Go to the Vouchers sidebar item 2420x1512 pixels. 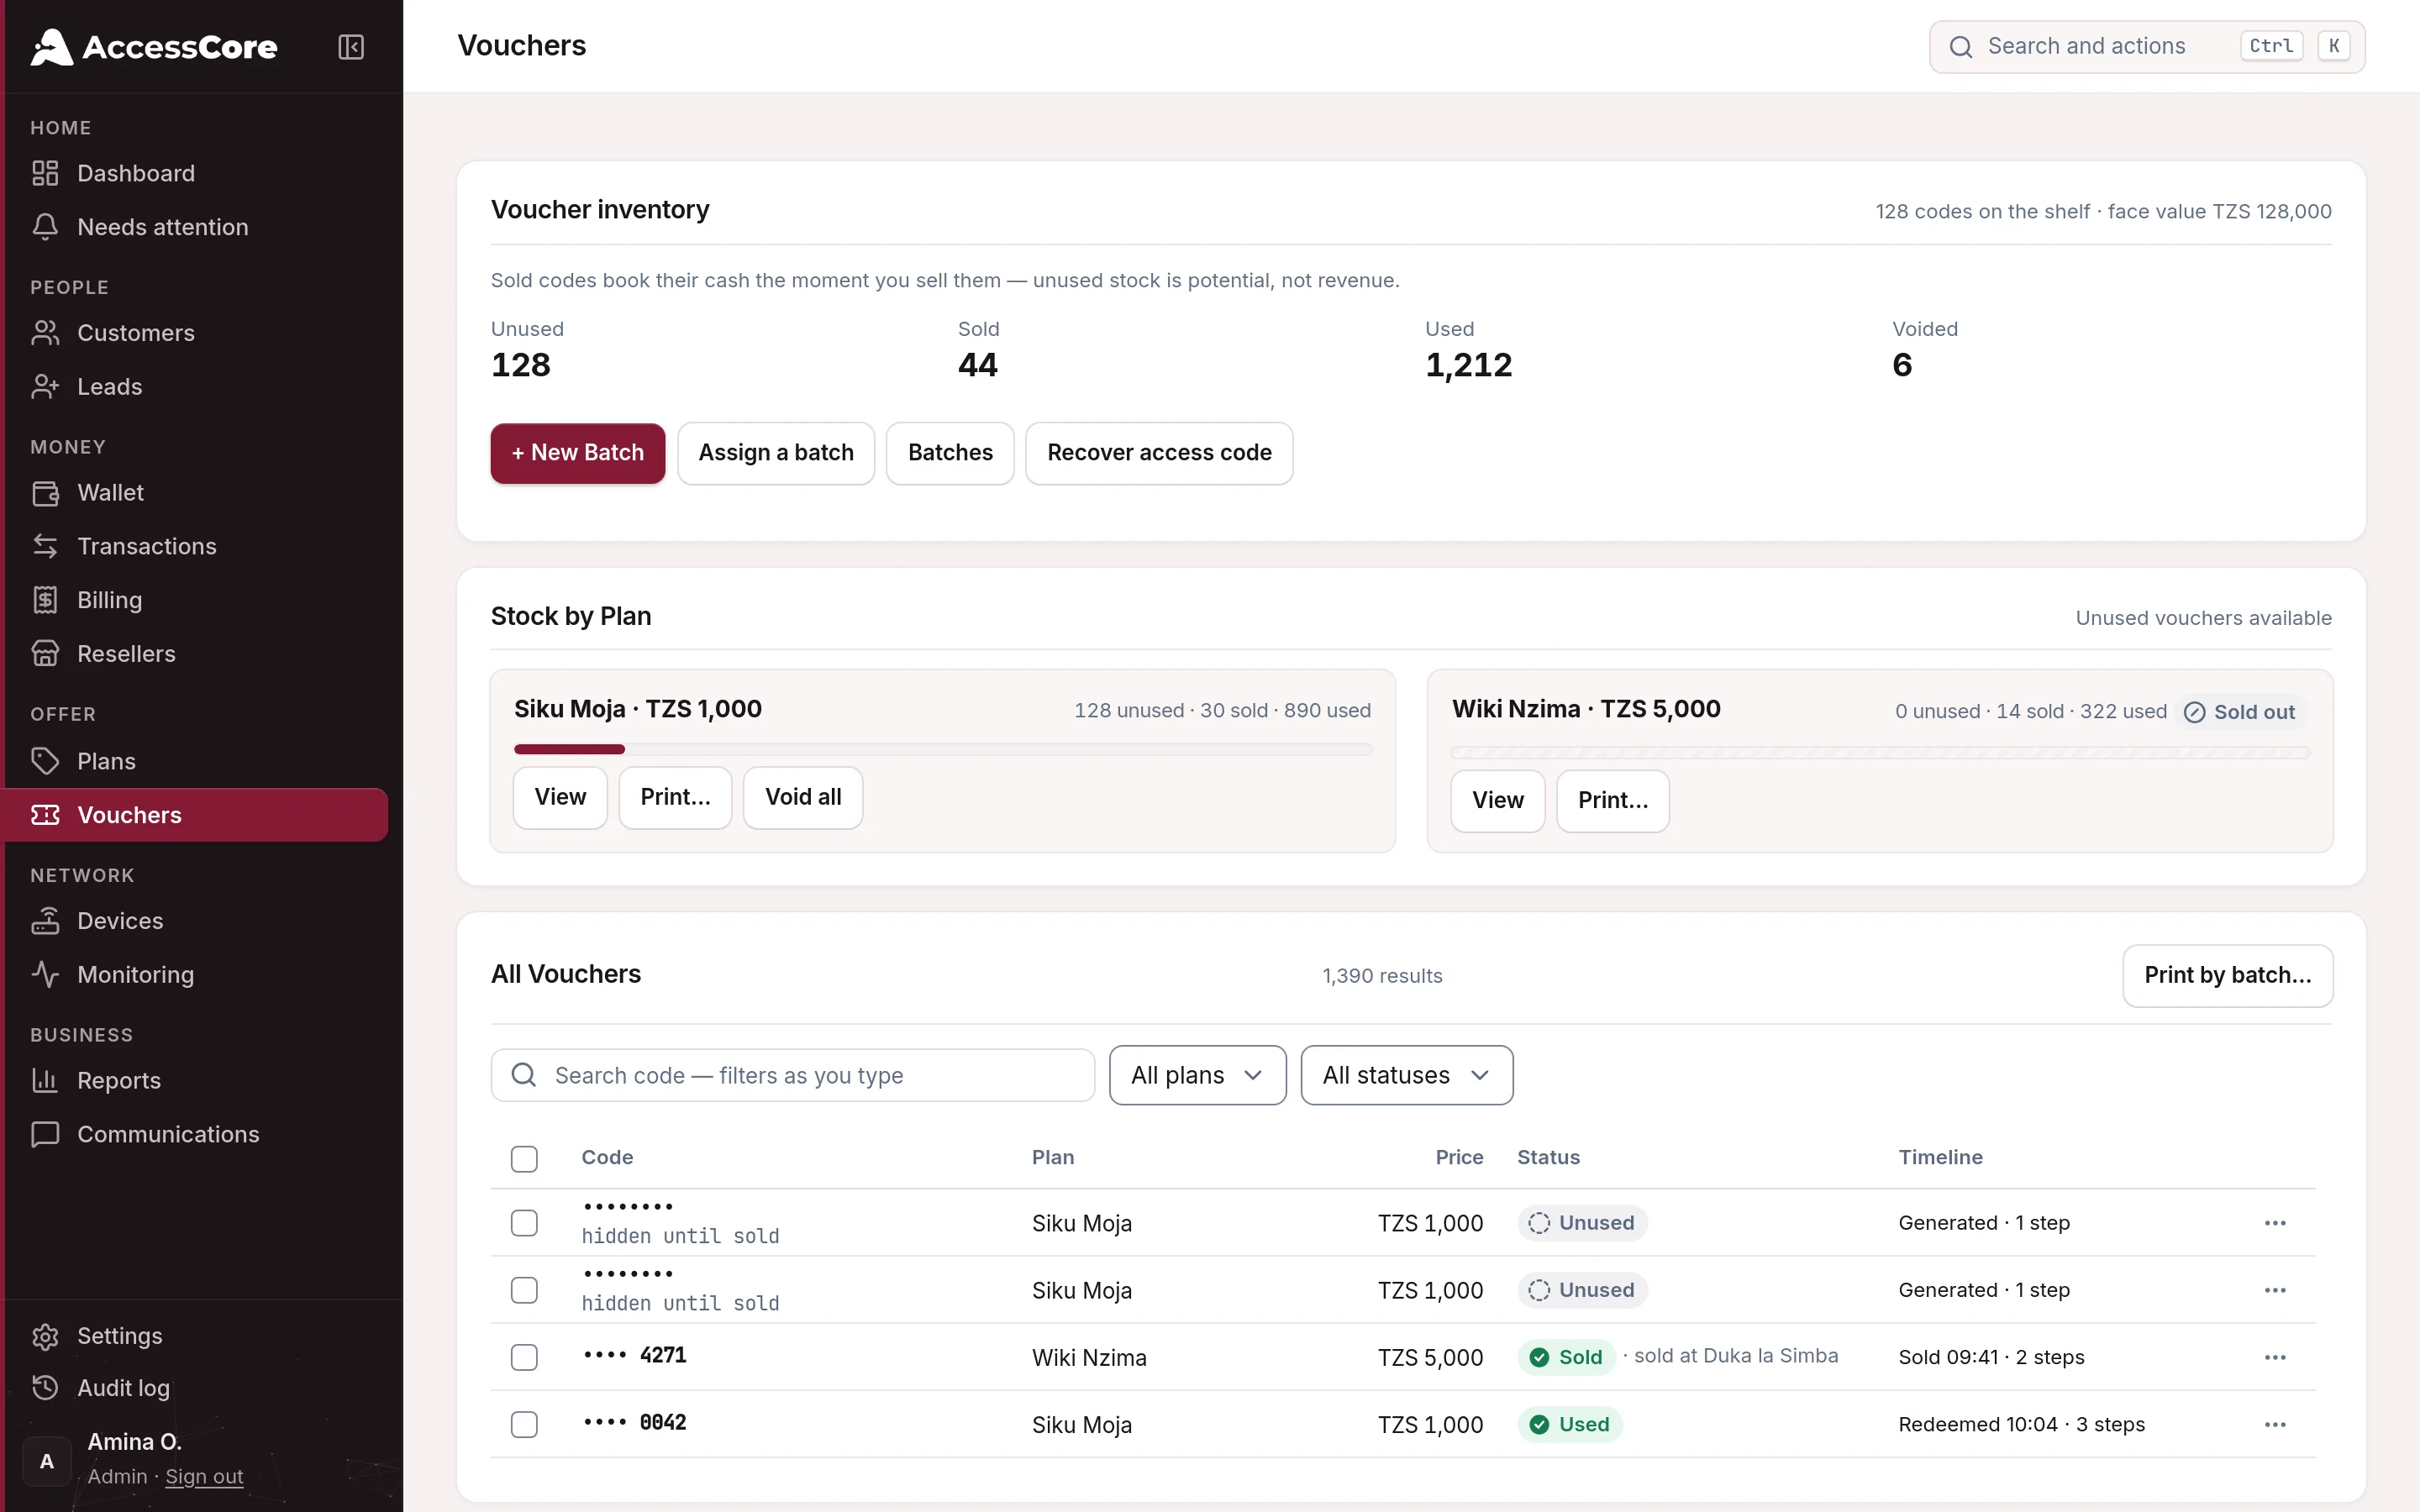pos(195,815)
